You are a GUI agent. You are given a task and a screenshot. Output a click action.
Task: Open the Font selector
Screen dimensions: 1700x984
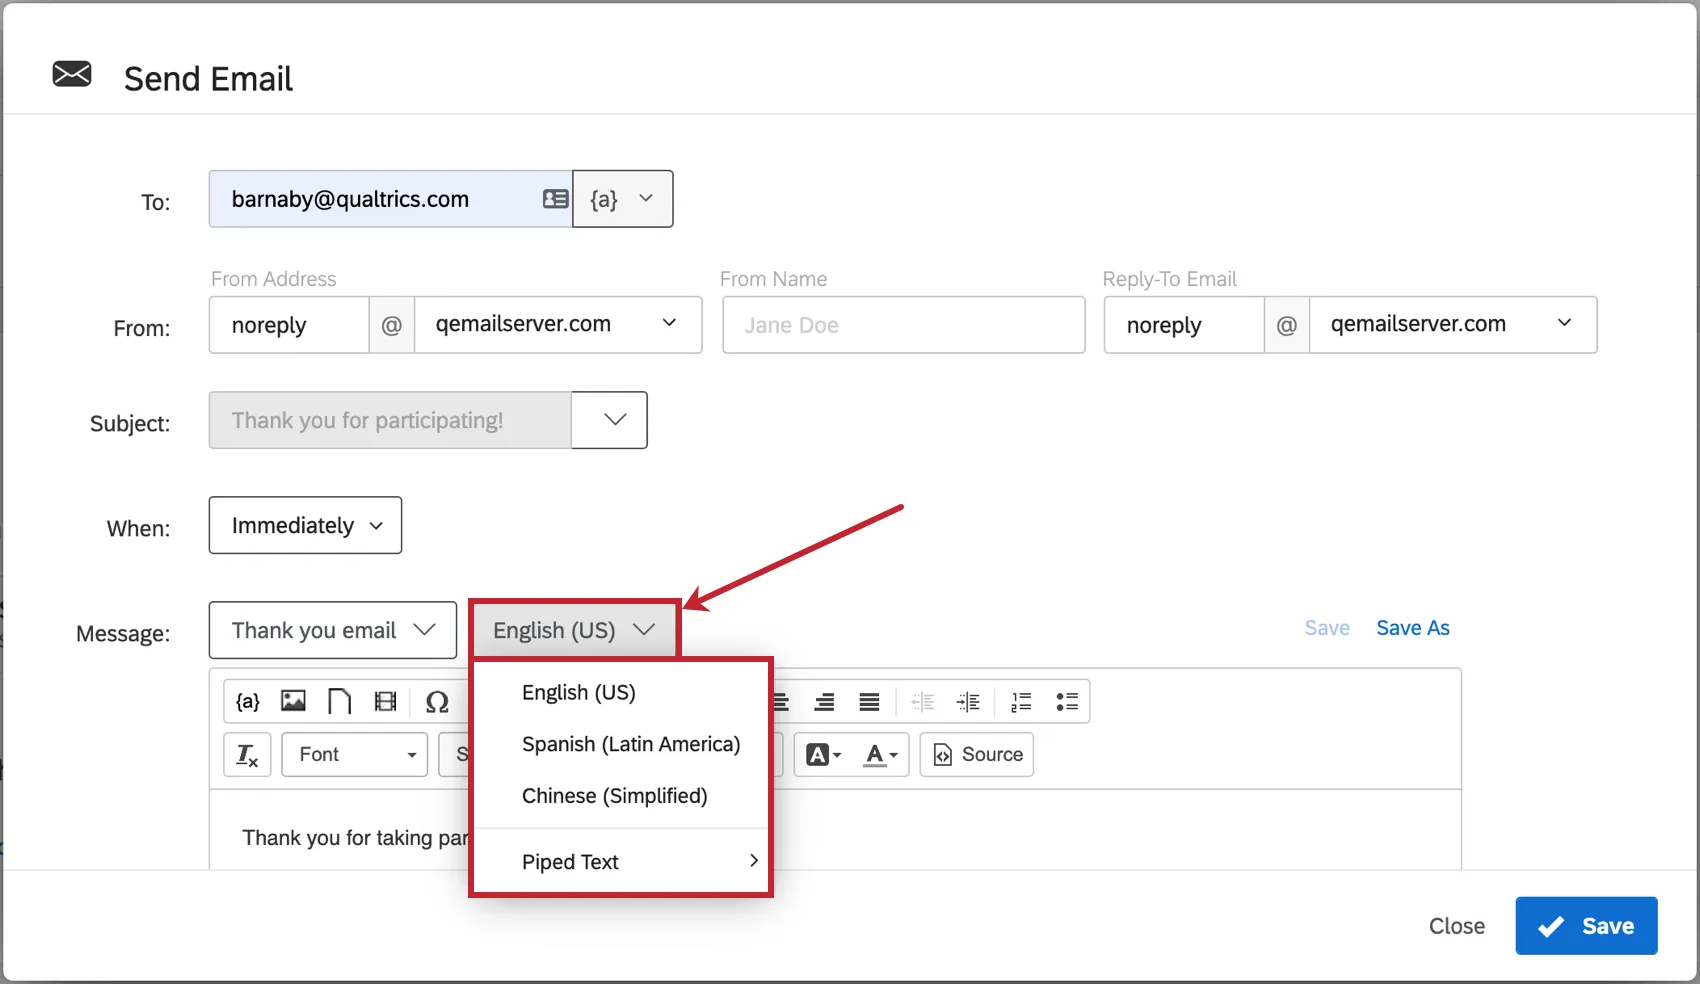click(353, 755)
